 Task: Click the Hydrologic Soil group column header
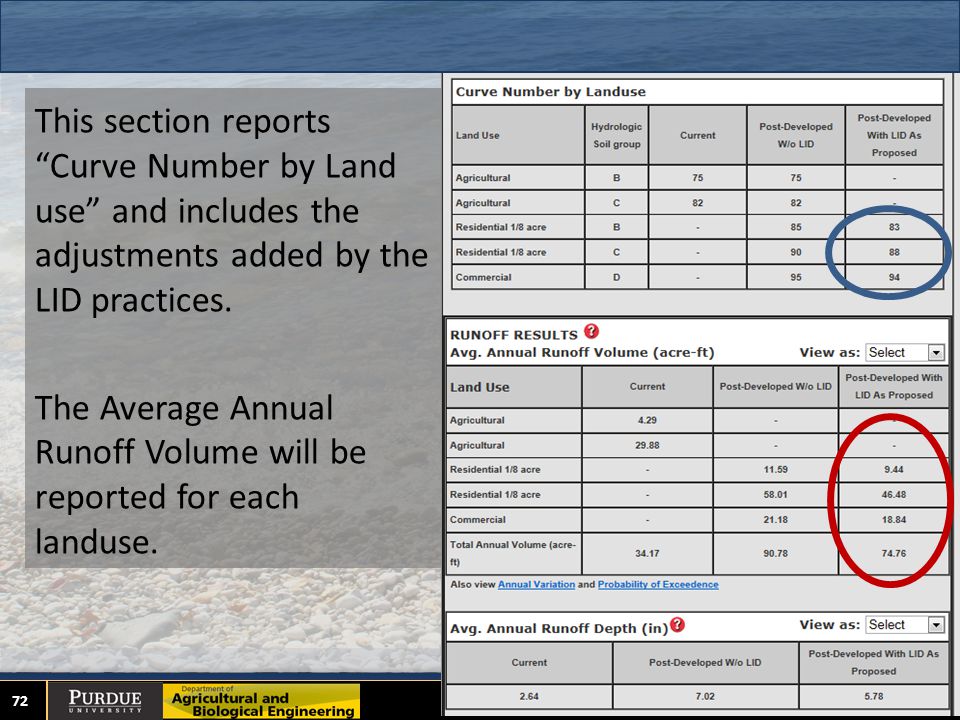pos(617,135)
